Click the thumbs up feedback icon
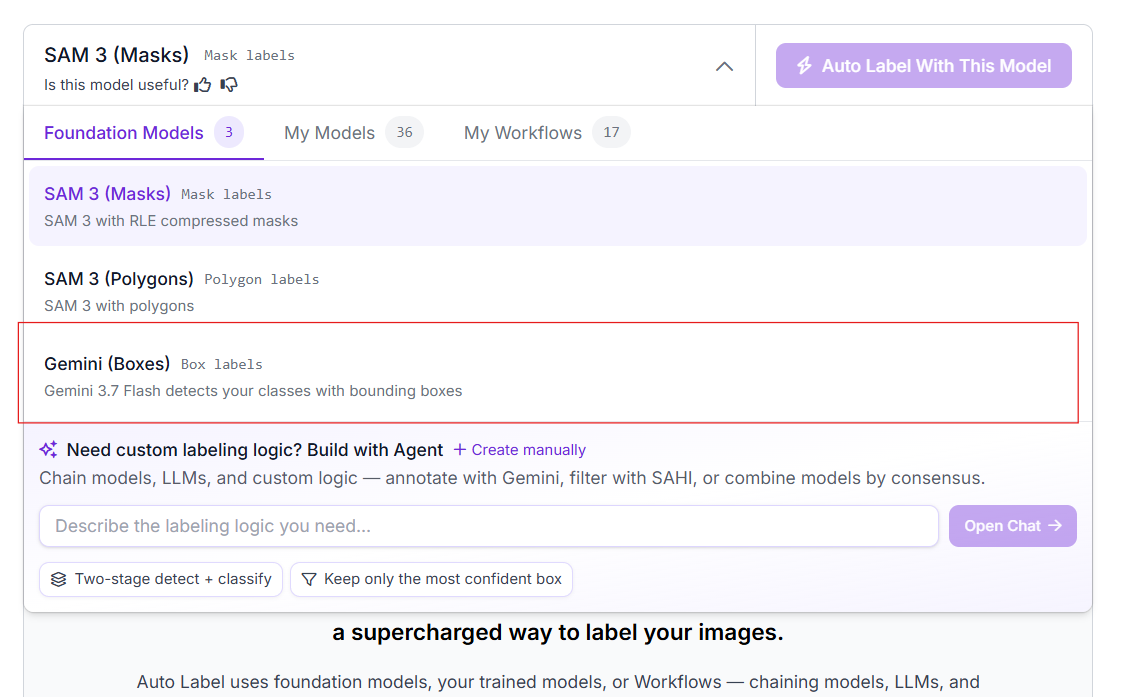Image resolution: width=1146 pixels, height=697 pixels. [203, 85]
